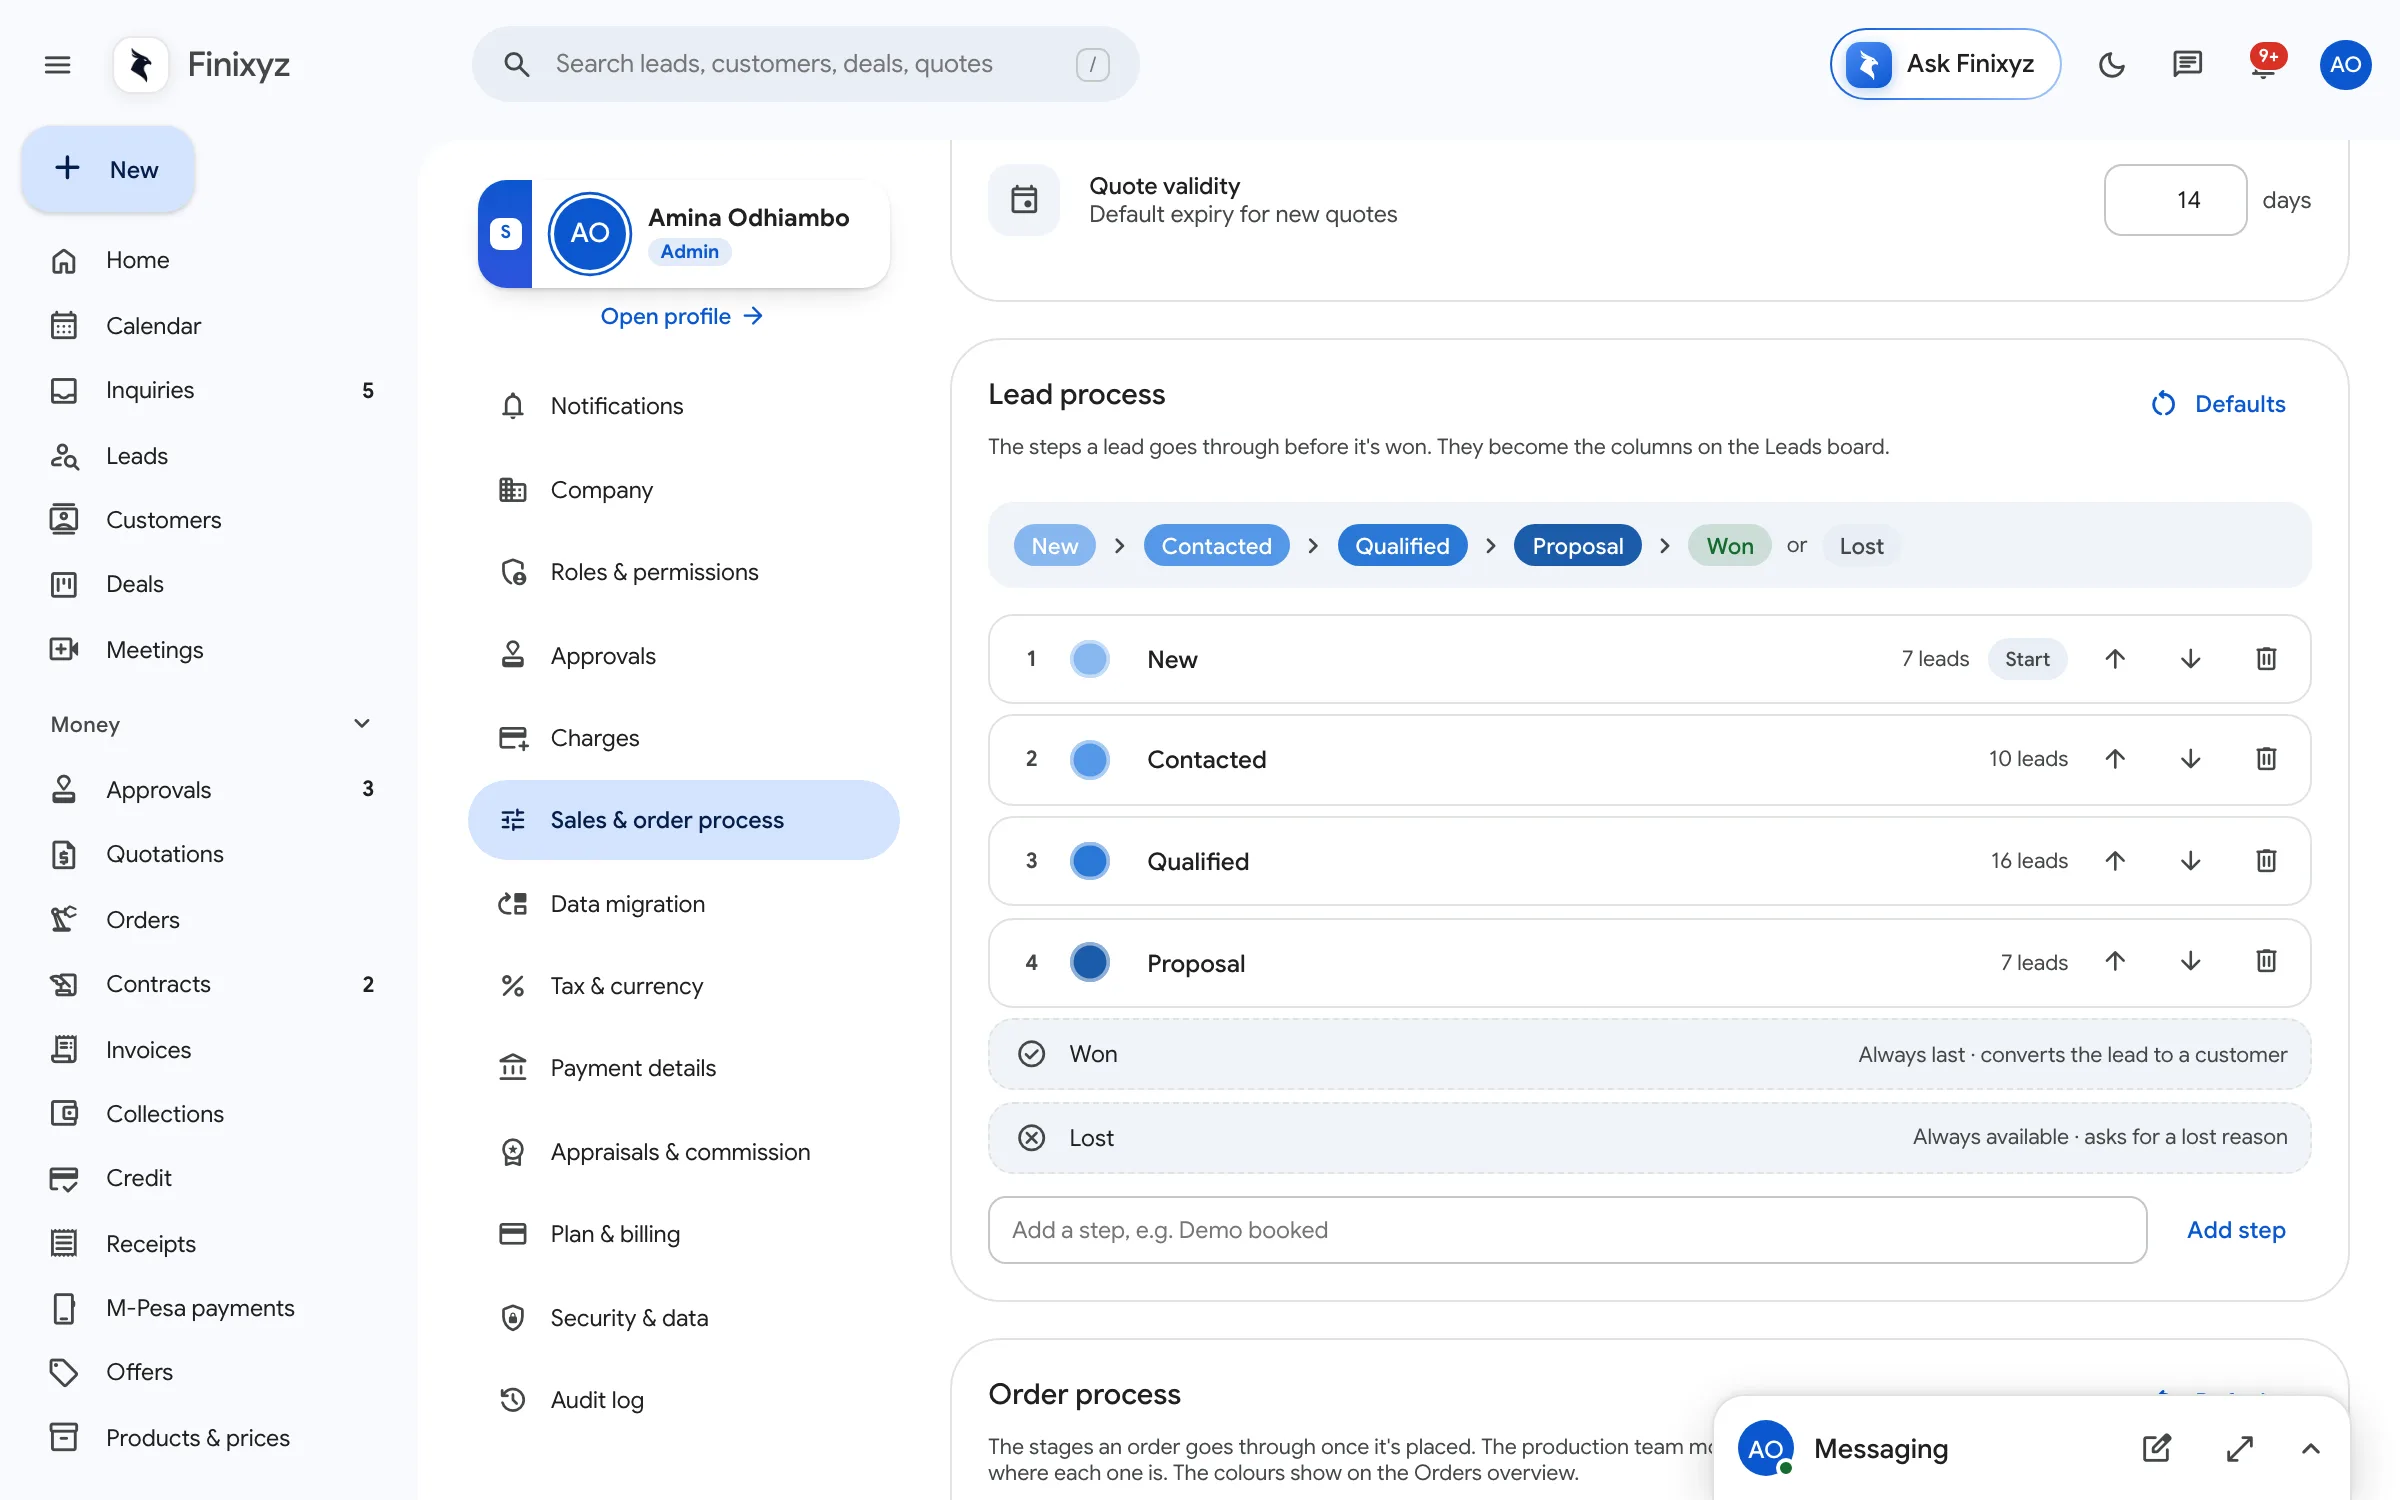Open Inquiries with 5 badge
Image resolution: width=2400 pixels, height=1500 pixels.
(x=212, y=390)
